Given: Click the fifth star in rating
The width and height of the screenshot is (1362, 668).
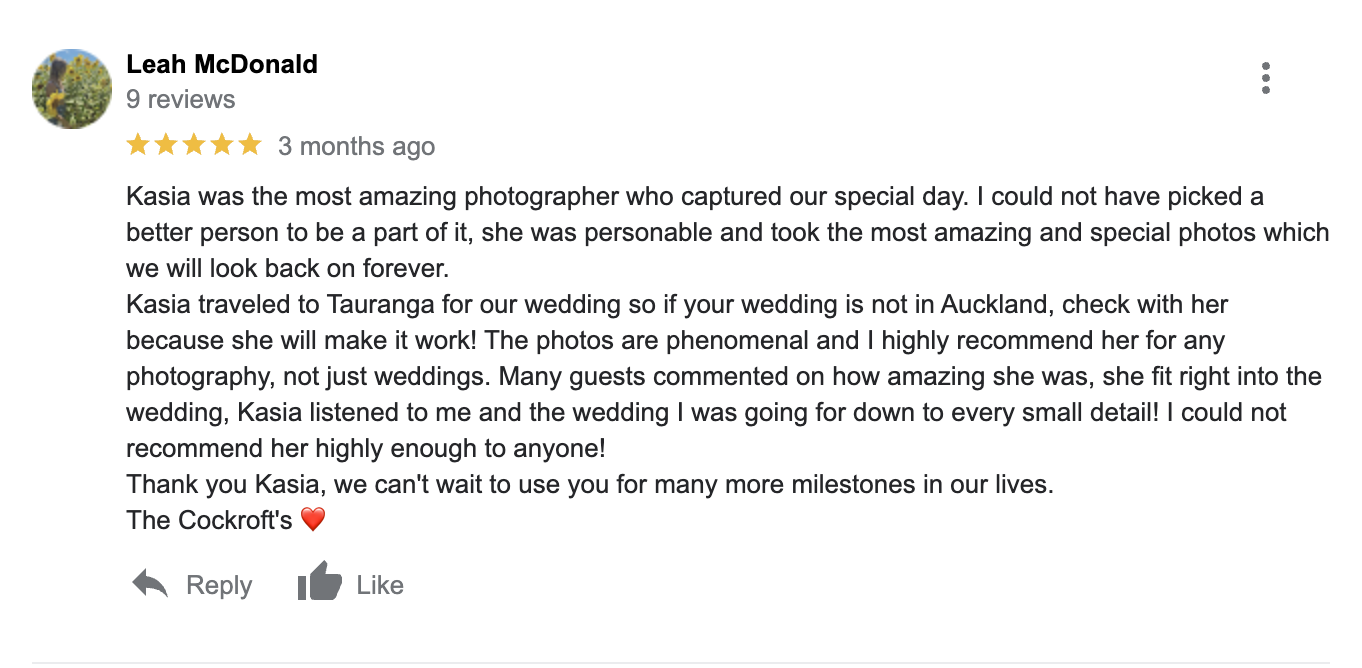Looking at the screenshot, I should [x=250, y=146].
